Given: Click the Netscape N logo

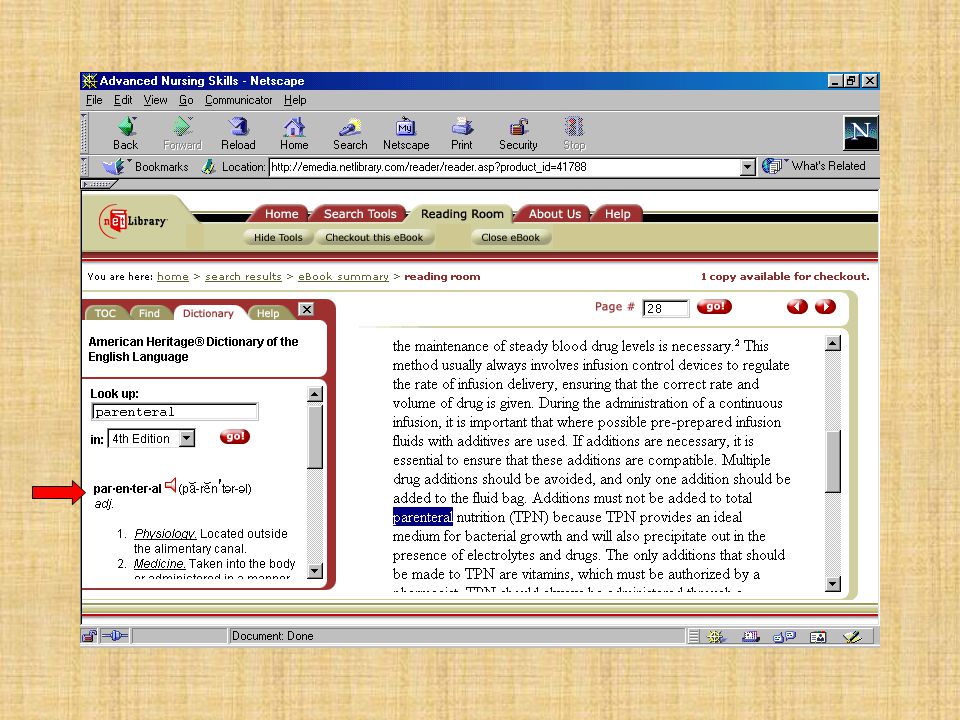Looking at the screenshot, I should 860,132.
